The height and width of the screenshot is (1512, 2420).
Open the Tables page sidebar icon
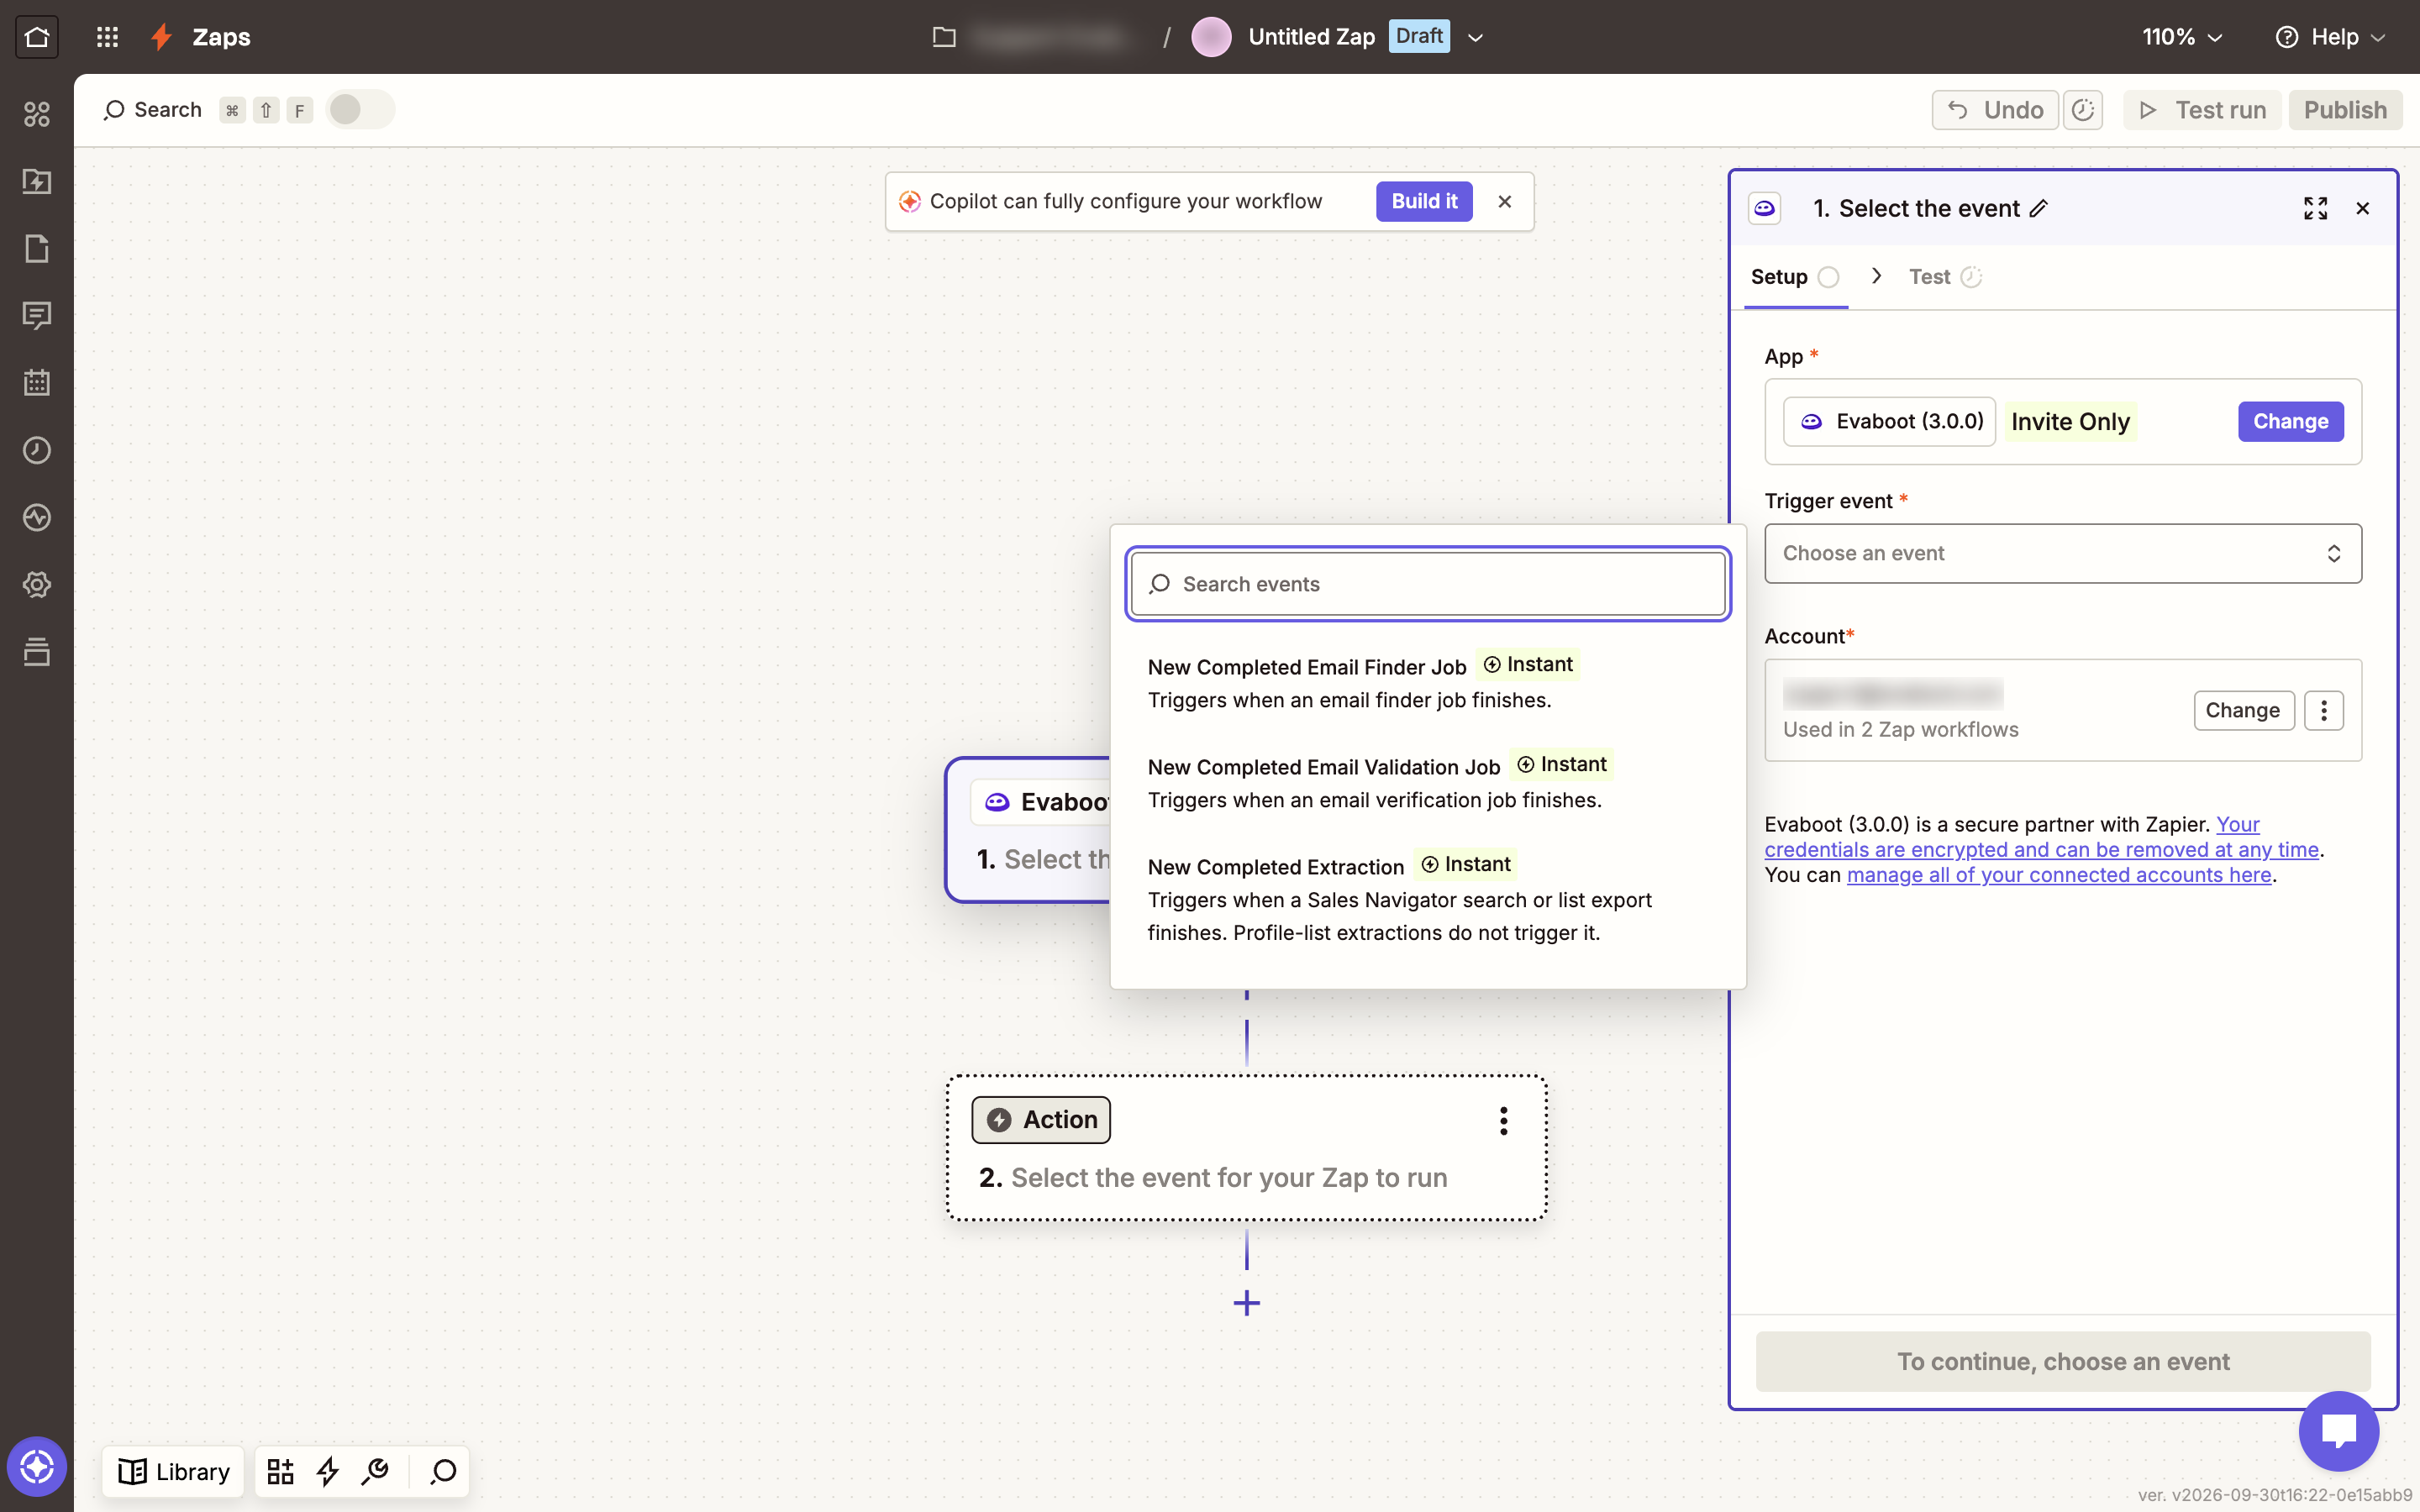pyautogui.click(x=37, y=248)
